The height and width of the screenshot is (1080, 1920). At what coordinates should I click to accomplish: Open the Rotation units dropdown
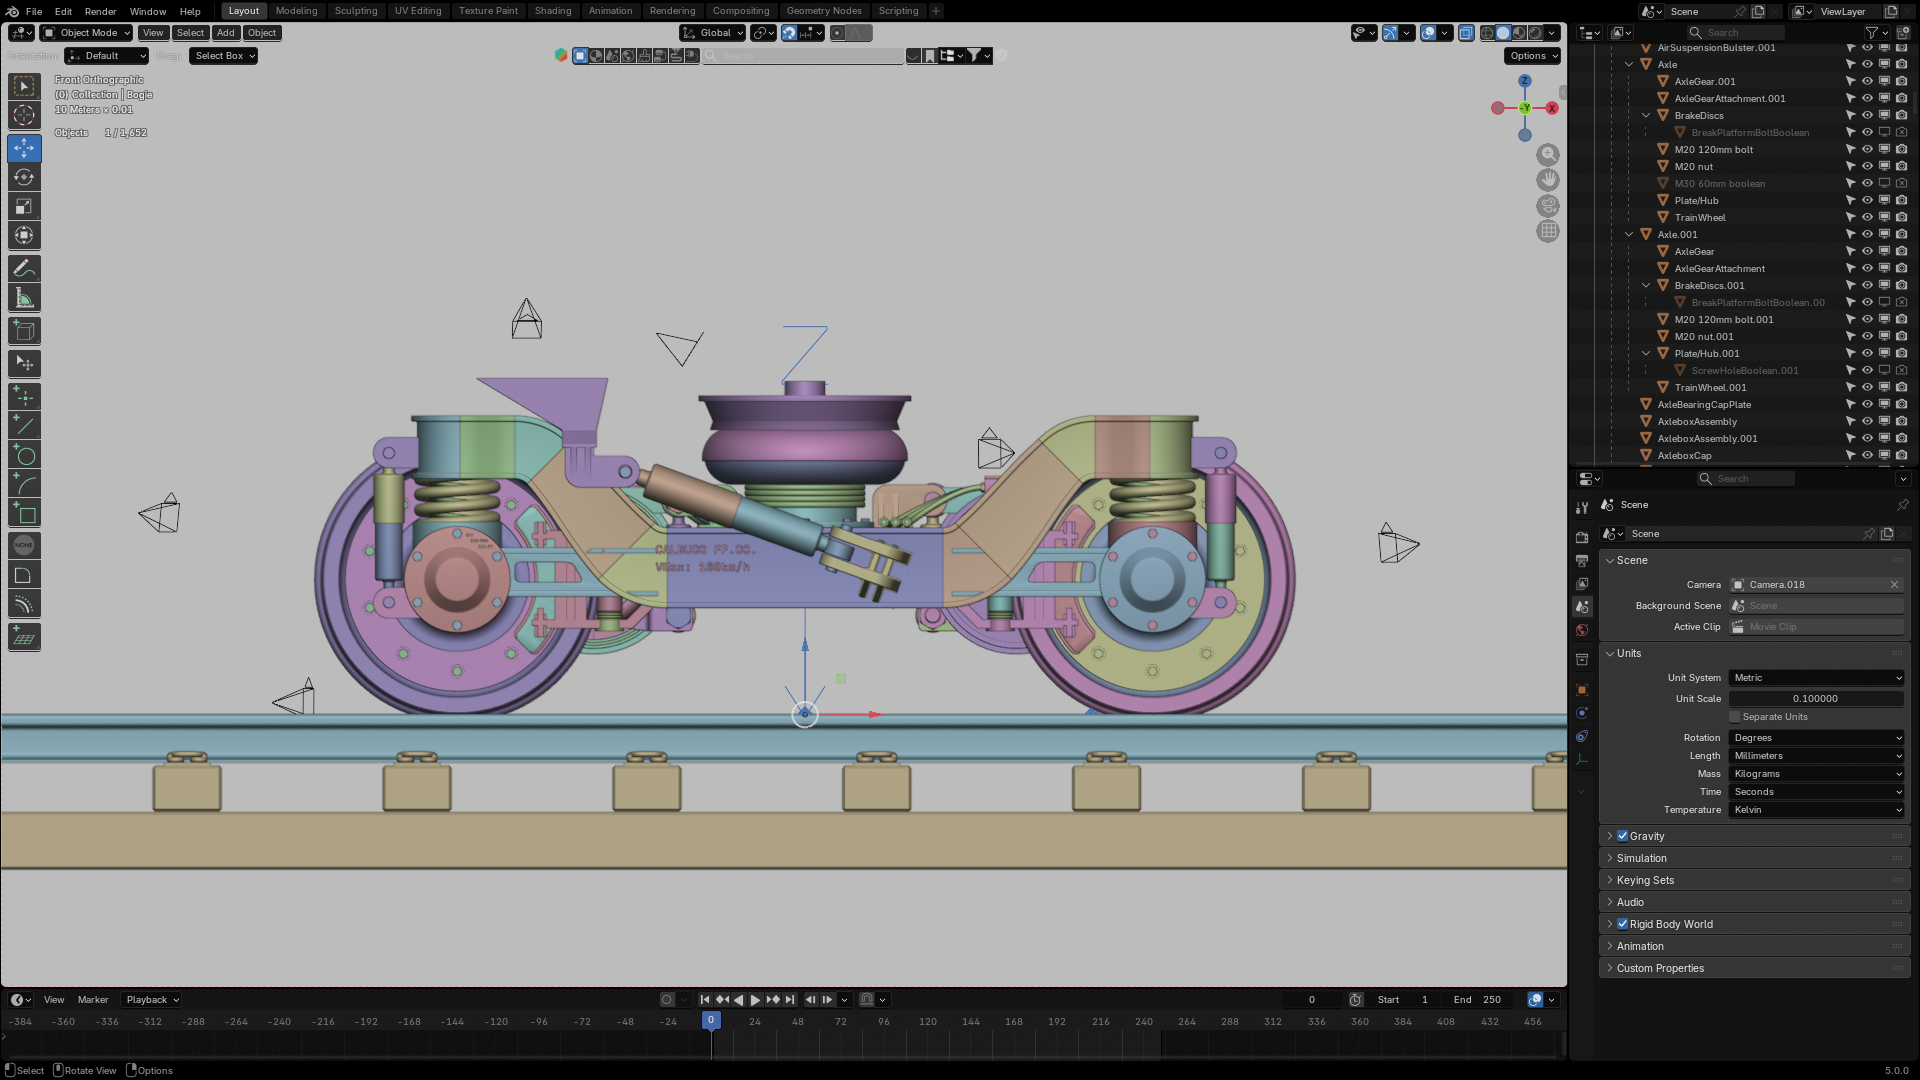pos(1816,738)
